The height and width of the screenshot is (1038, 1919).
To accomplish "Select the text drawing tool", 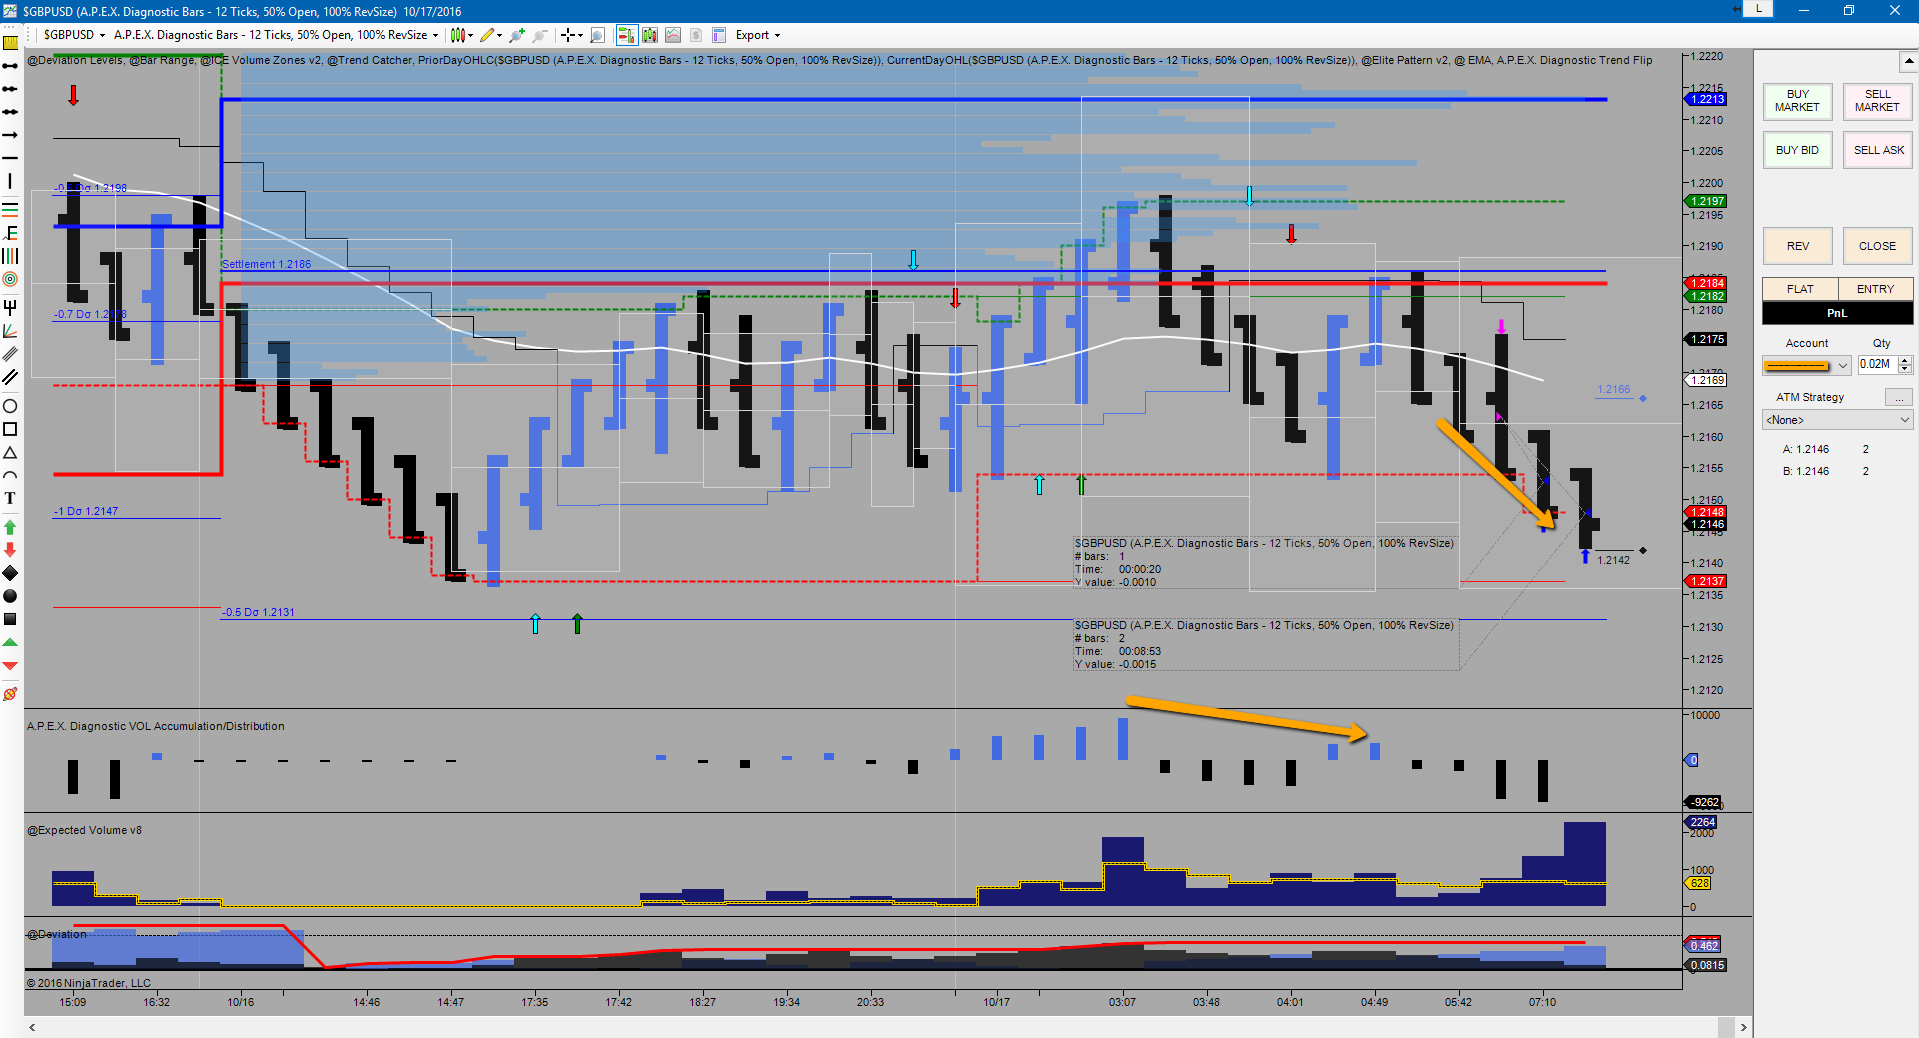I will pyautogui.click(x=10, y=498).
